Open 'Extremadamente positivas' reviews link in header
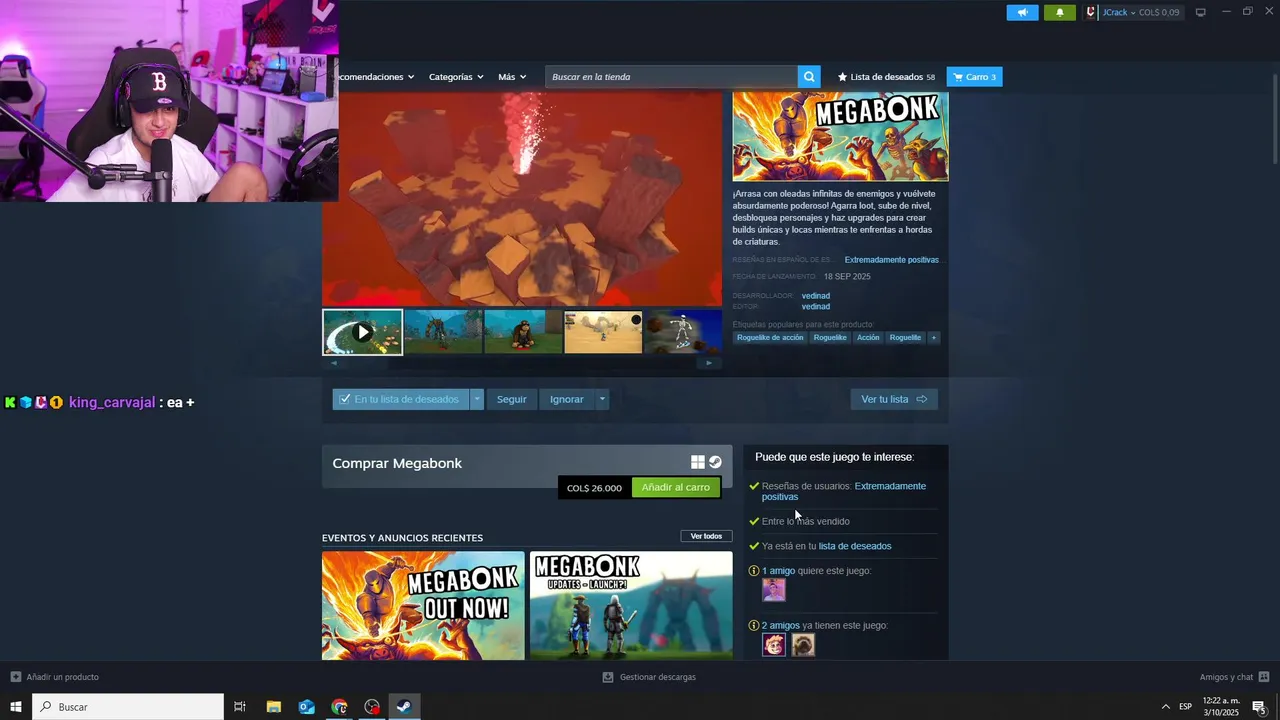The height and width of the screenshot is (720, 1280). (891, 260)
